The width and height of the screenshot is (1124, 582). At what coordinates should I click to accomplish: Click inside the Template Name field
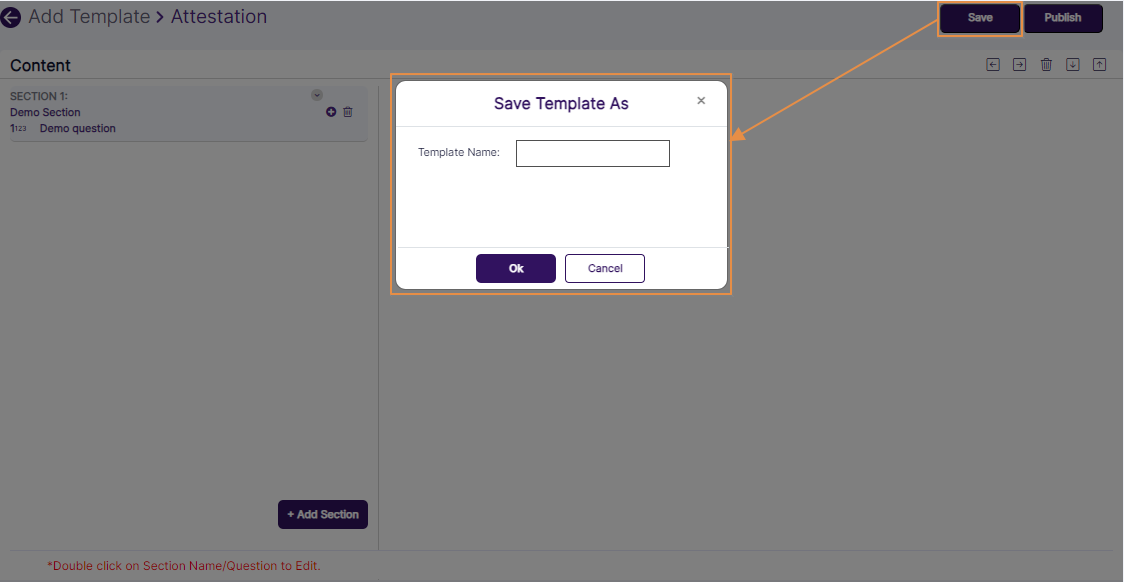tap(592, 153)
